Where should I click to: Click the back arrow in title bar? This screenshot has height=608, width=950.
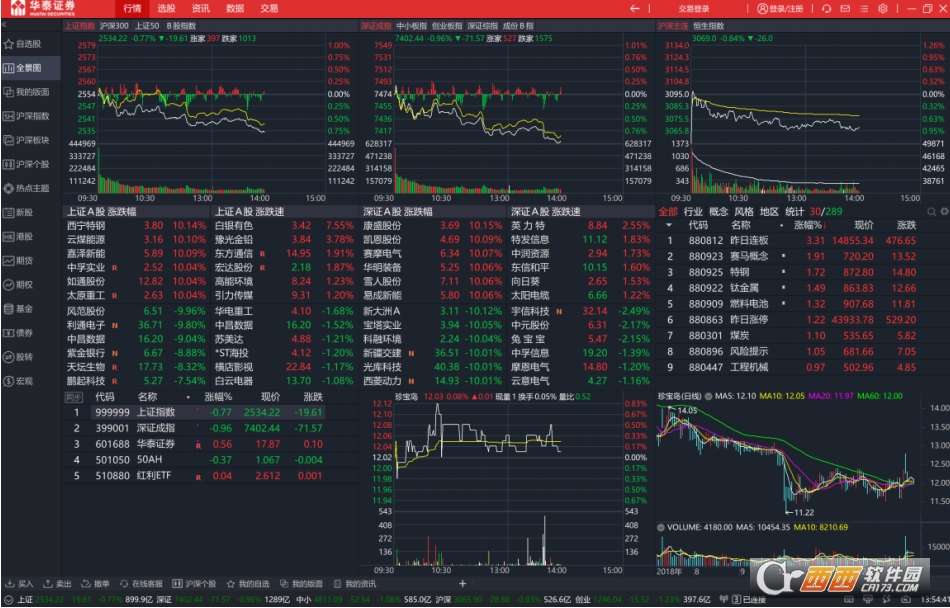pyautogui.click(x=634, y=8)
